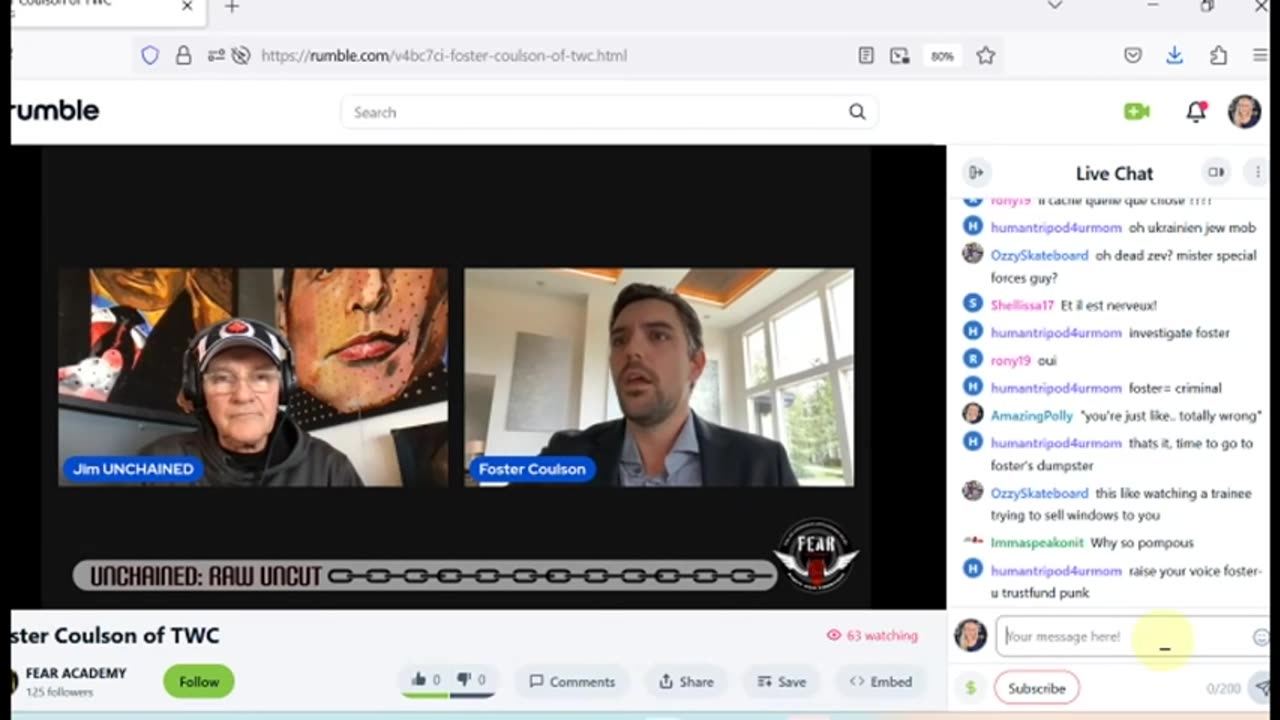This screenshot has height=720, width=1280.
Task: Click the blocked autoplay icon in address bar
Action: (x=240, y=55)
